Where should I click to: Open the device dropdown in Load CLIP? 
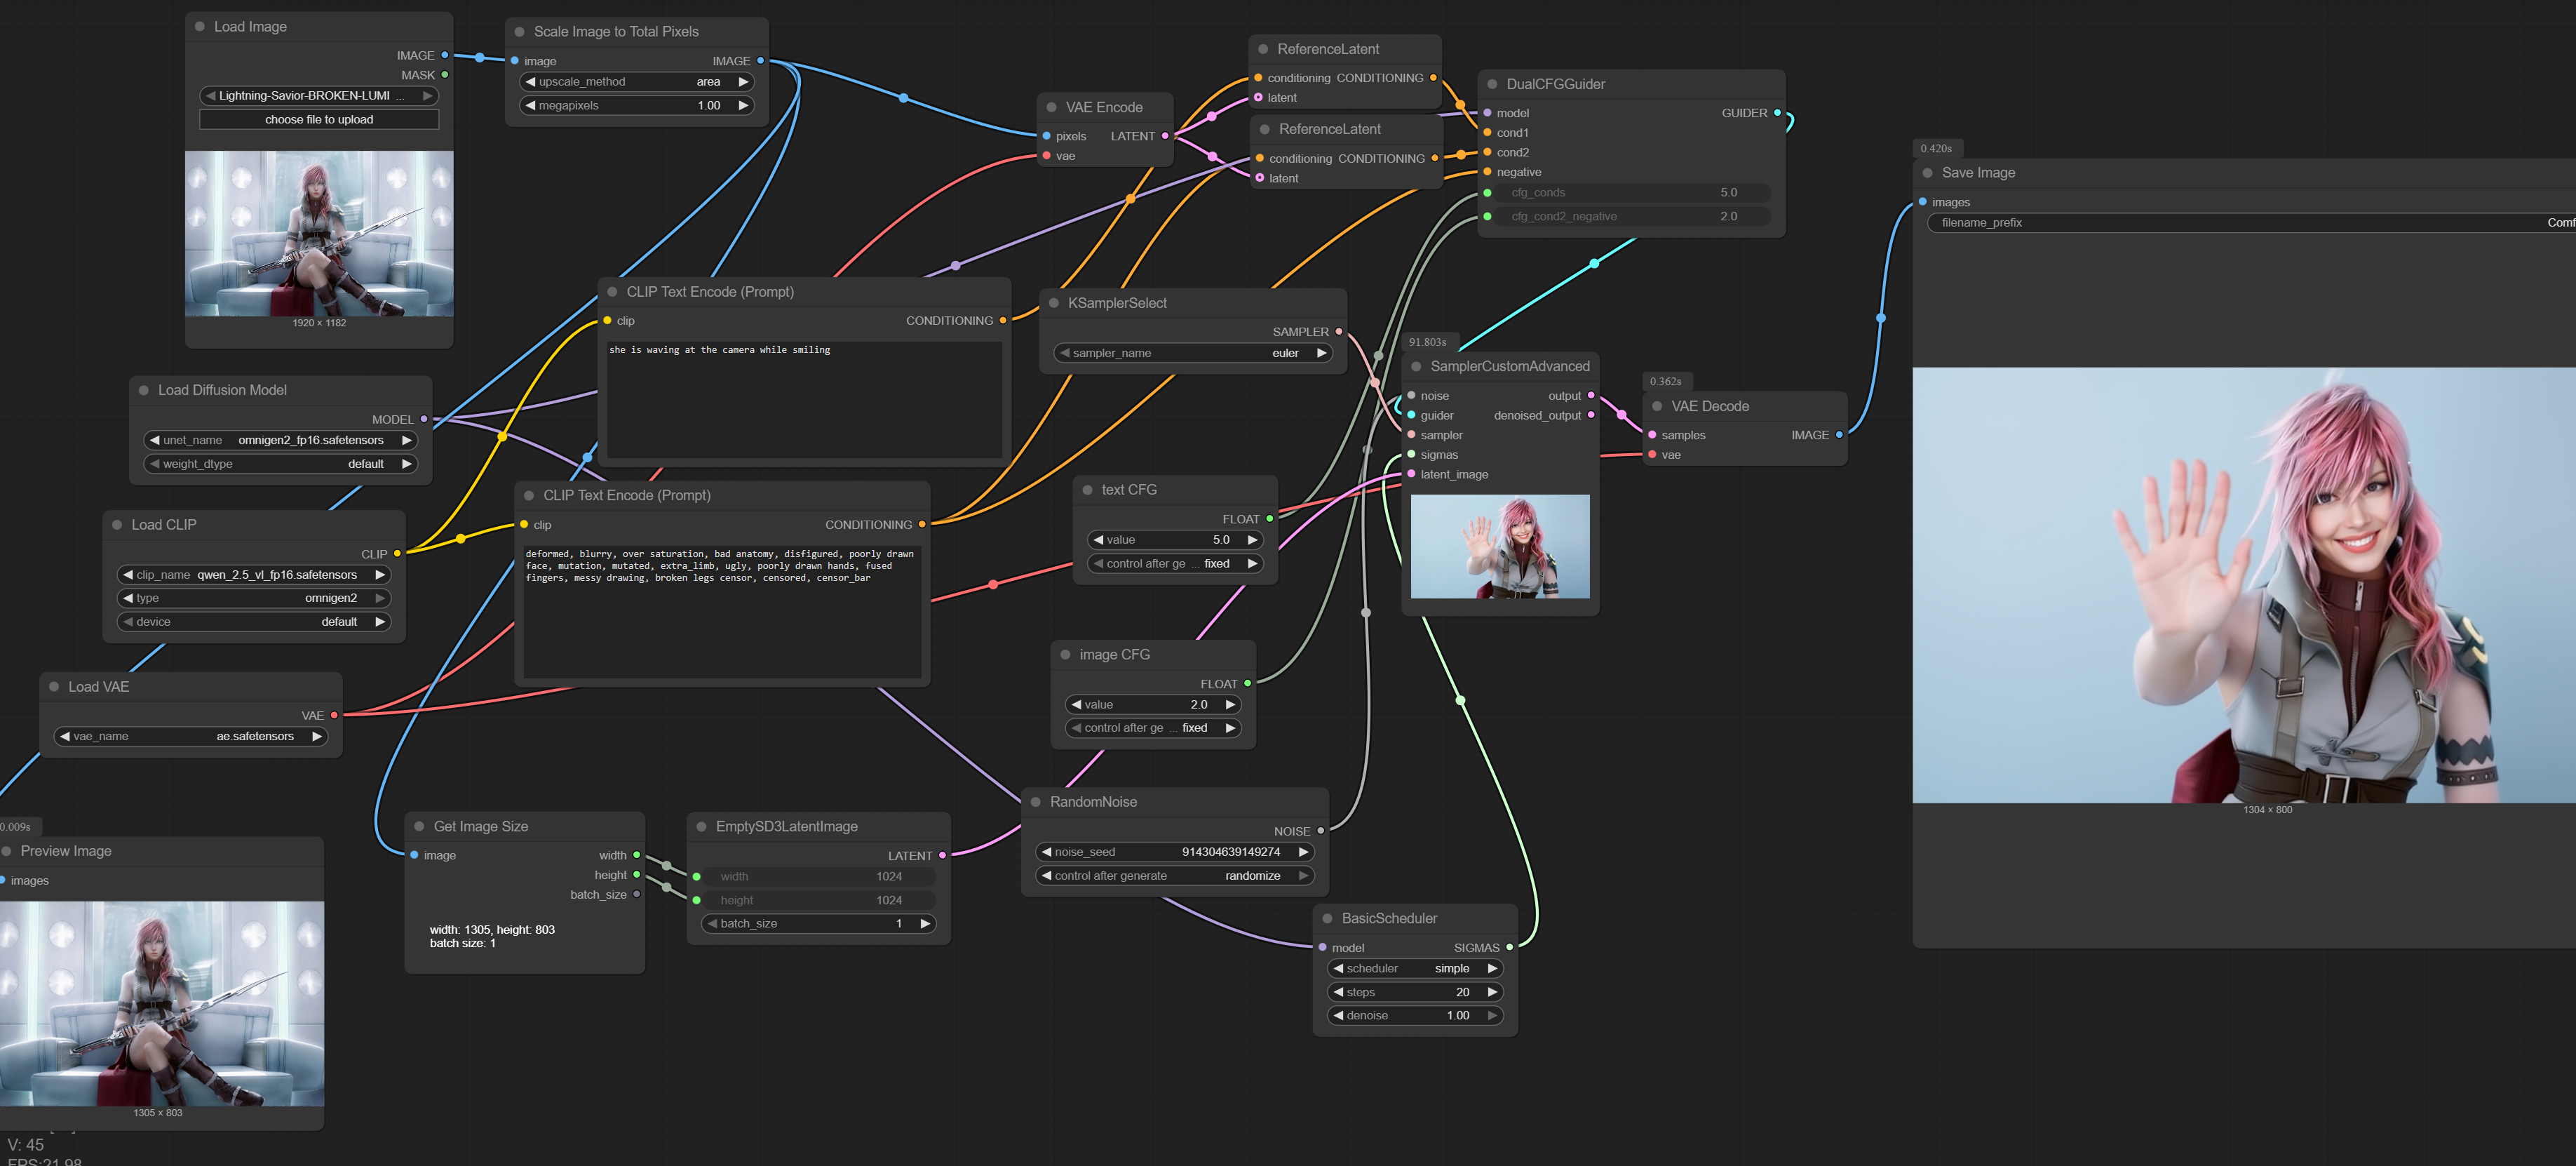point(254,622)
